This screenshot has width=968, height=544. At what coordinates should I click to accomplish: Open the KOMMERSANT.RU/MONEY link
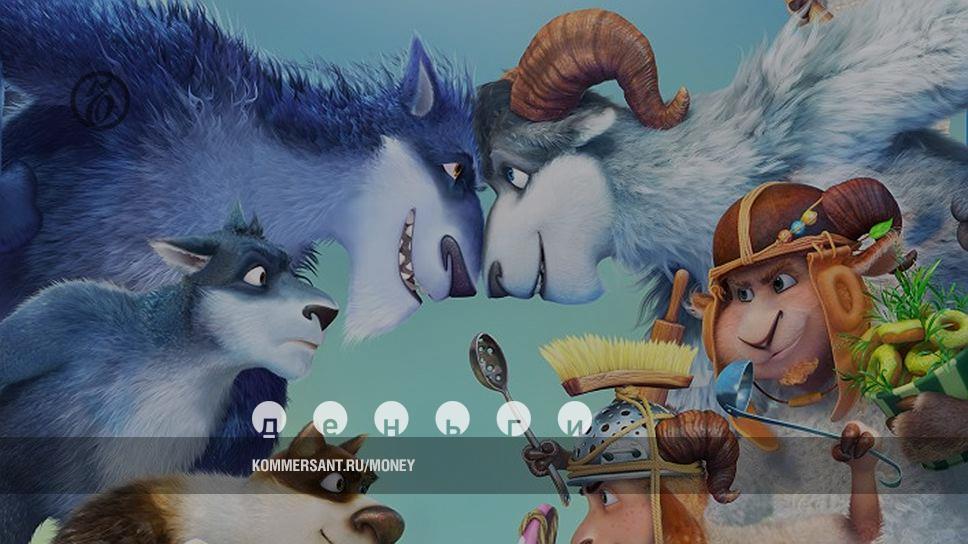333,465
